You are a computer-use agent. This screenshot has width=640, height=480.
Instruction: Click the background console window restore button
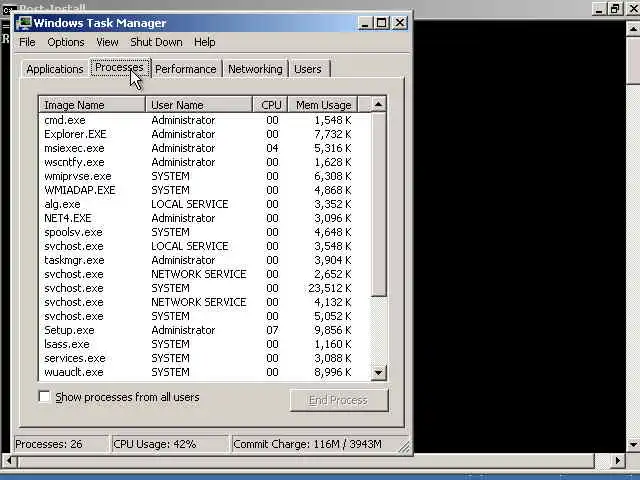click(615, 9)
